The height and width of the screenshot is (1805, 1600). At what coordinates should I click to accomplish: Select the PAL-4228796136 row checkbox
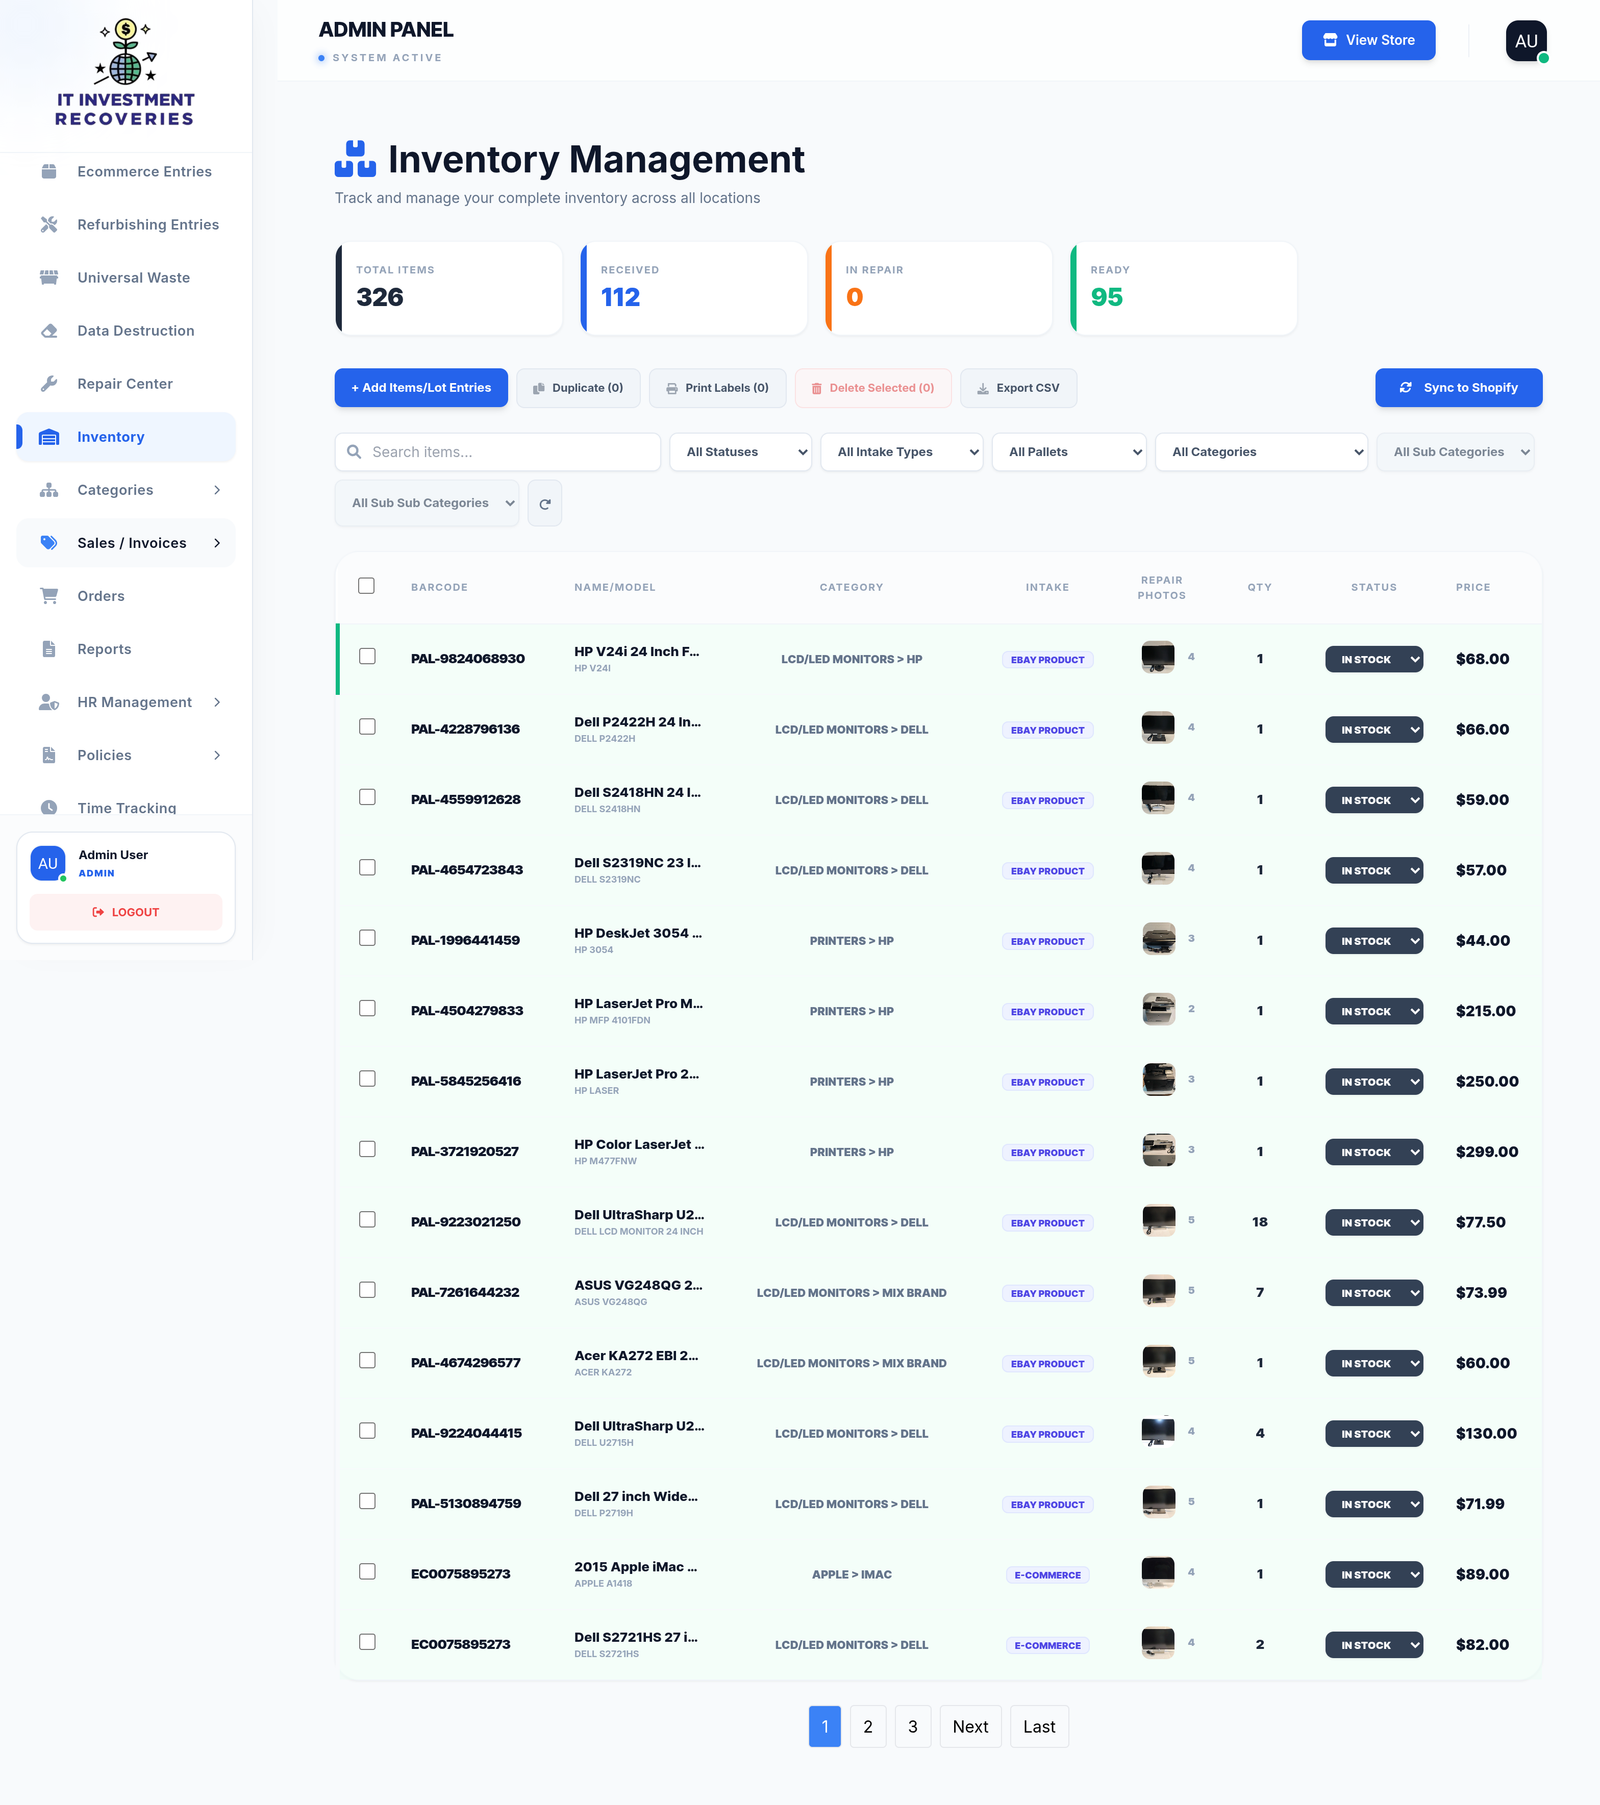click(367, 727)
